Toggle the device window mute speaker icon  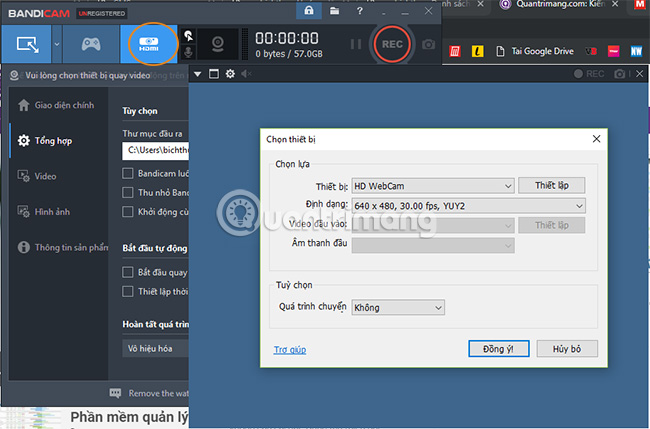246,74
